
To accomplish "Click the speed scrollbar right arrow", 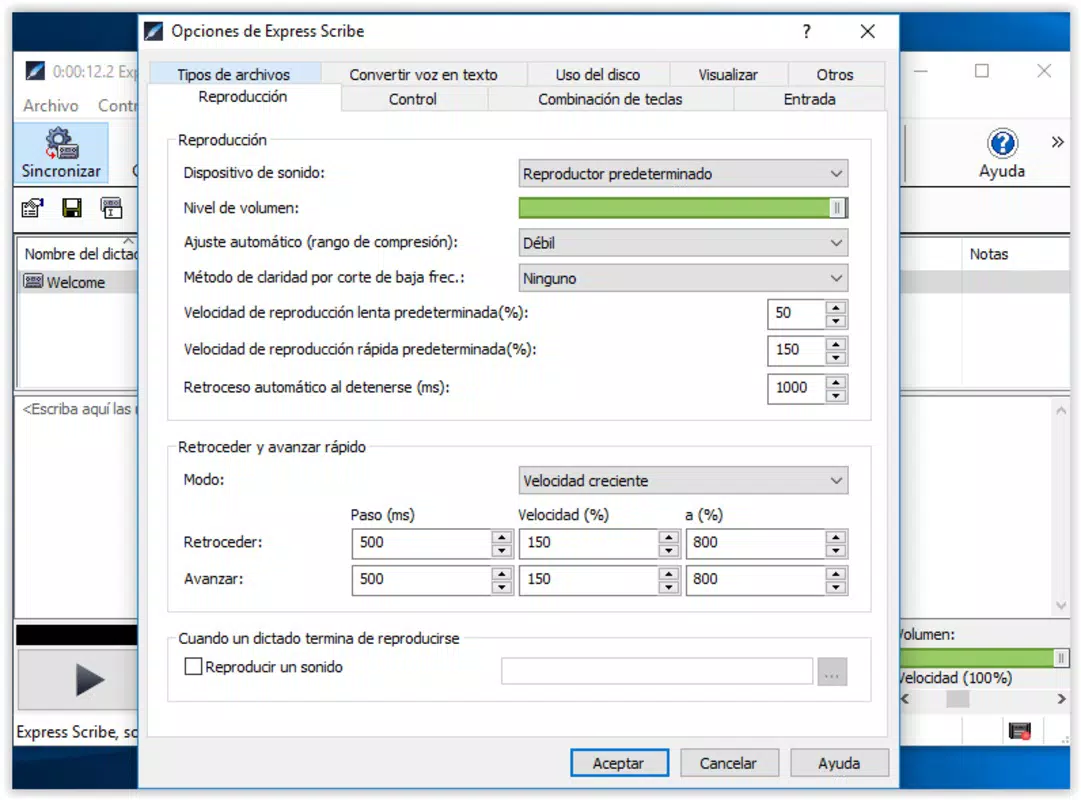I will 1062,699.
